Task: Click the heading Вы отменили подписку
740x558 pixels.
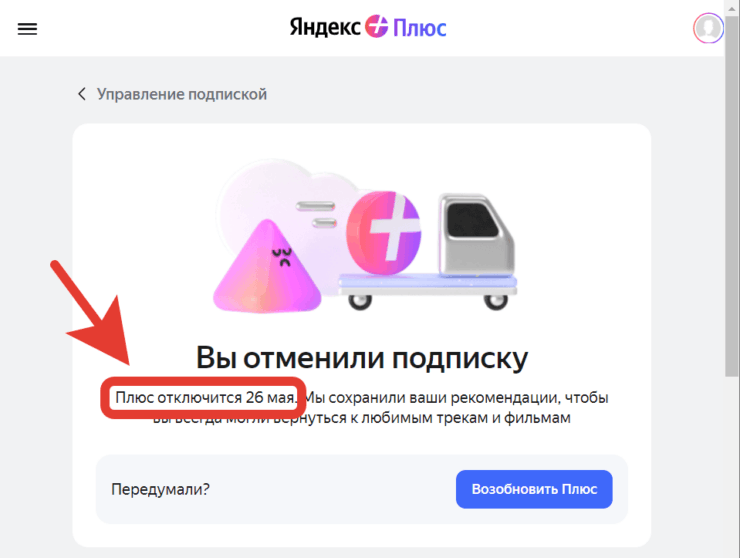Action: [362, 358]
